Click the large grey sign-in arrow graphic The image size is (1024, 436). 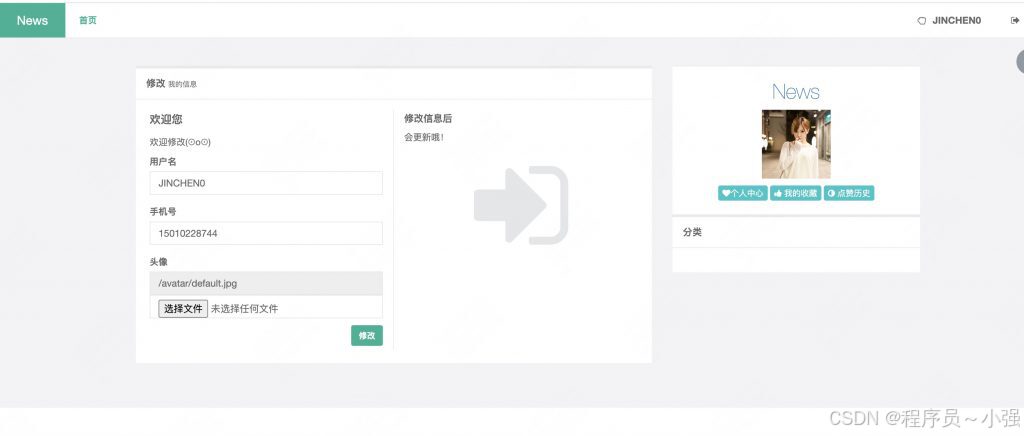pyautogui.click(x=521, y=205)
